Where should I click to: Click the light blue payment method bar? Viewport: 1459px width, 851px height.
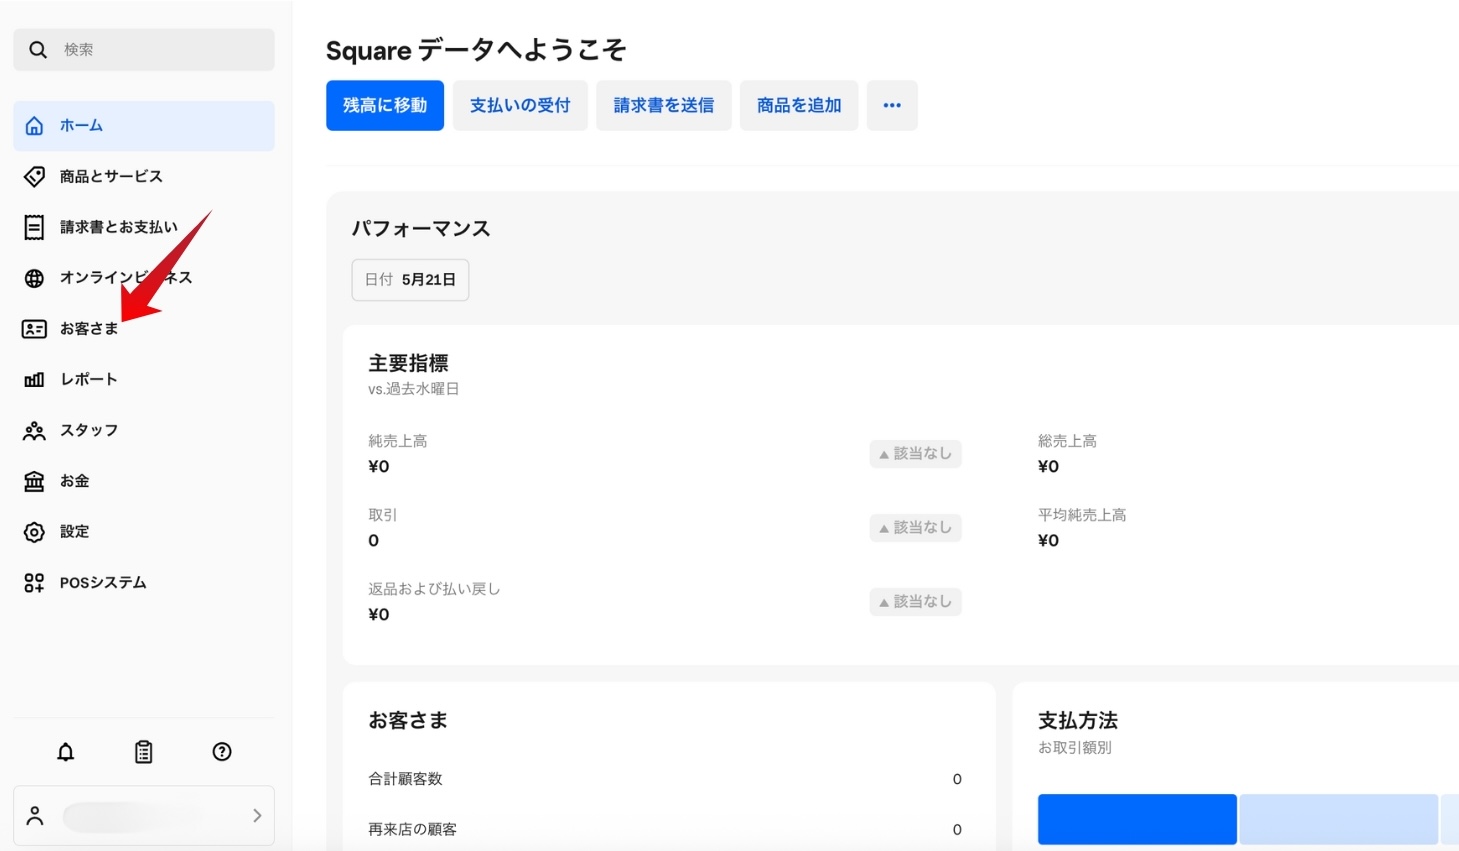coord(1339,820)
